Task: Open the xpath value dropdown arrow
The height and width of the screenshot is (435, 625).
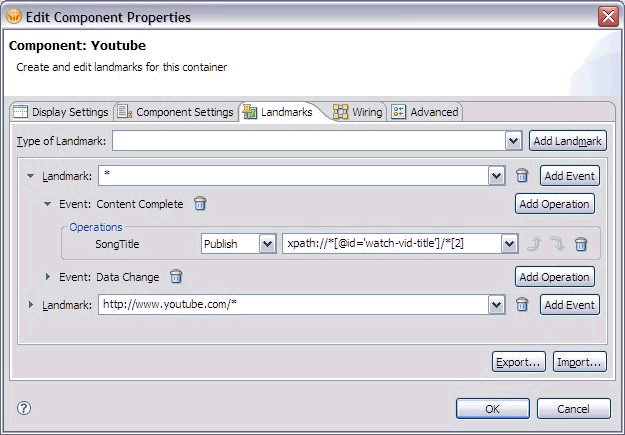Action: pos(509,244)
